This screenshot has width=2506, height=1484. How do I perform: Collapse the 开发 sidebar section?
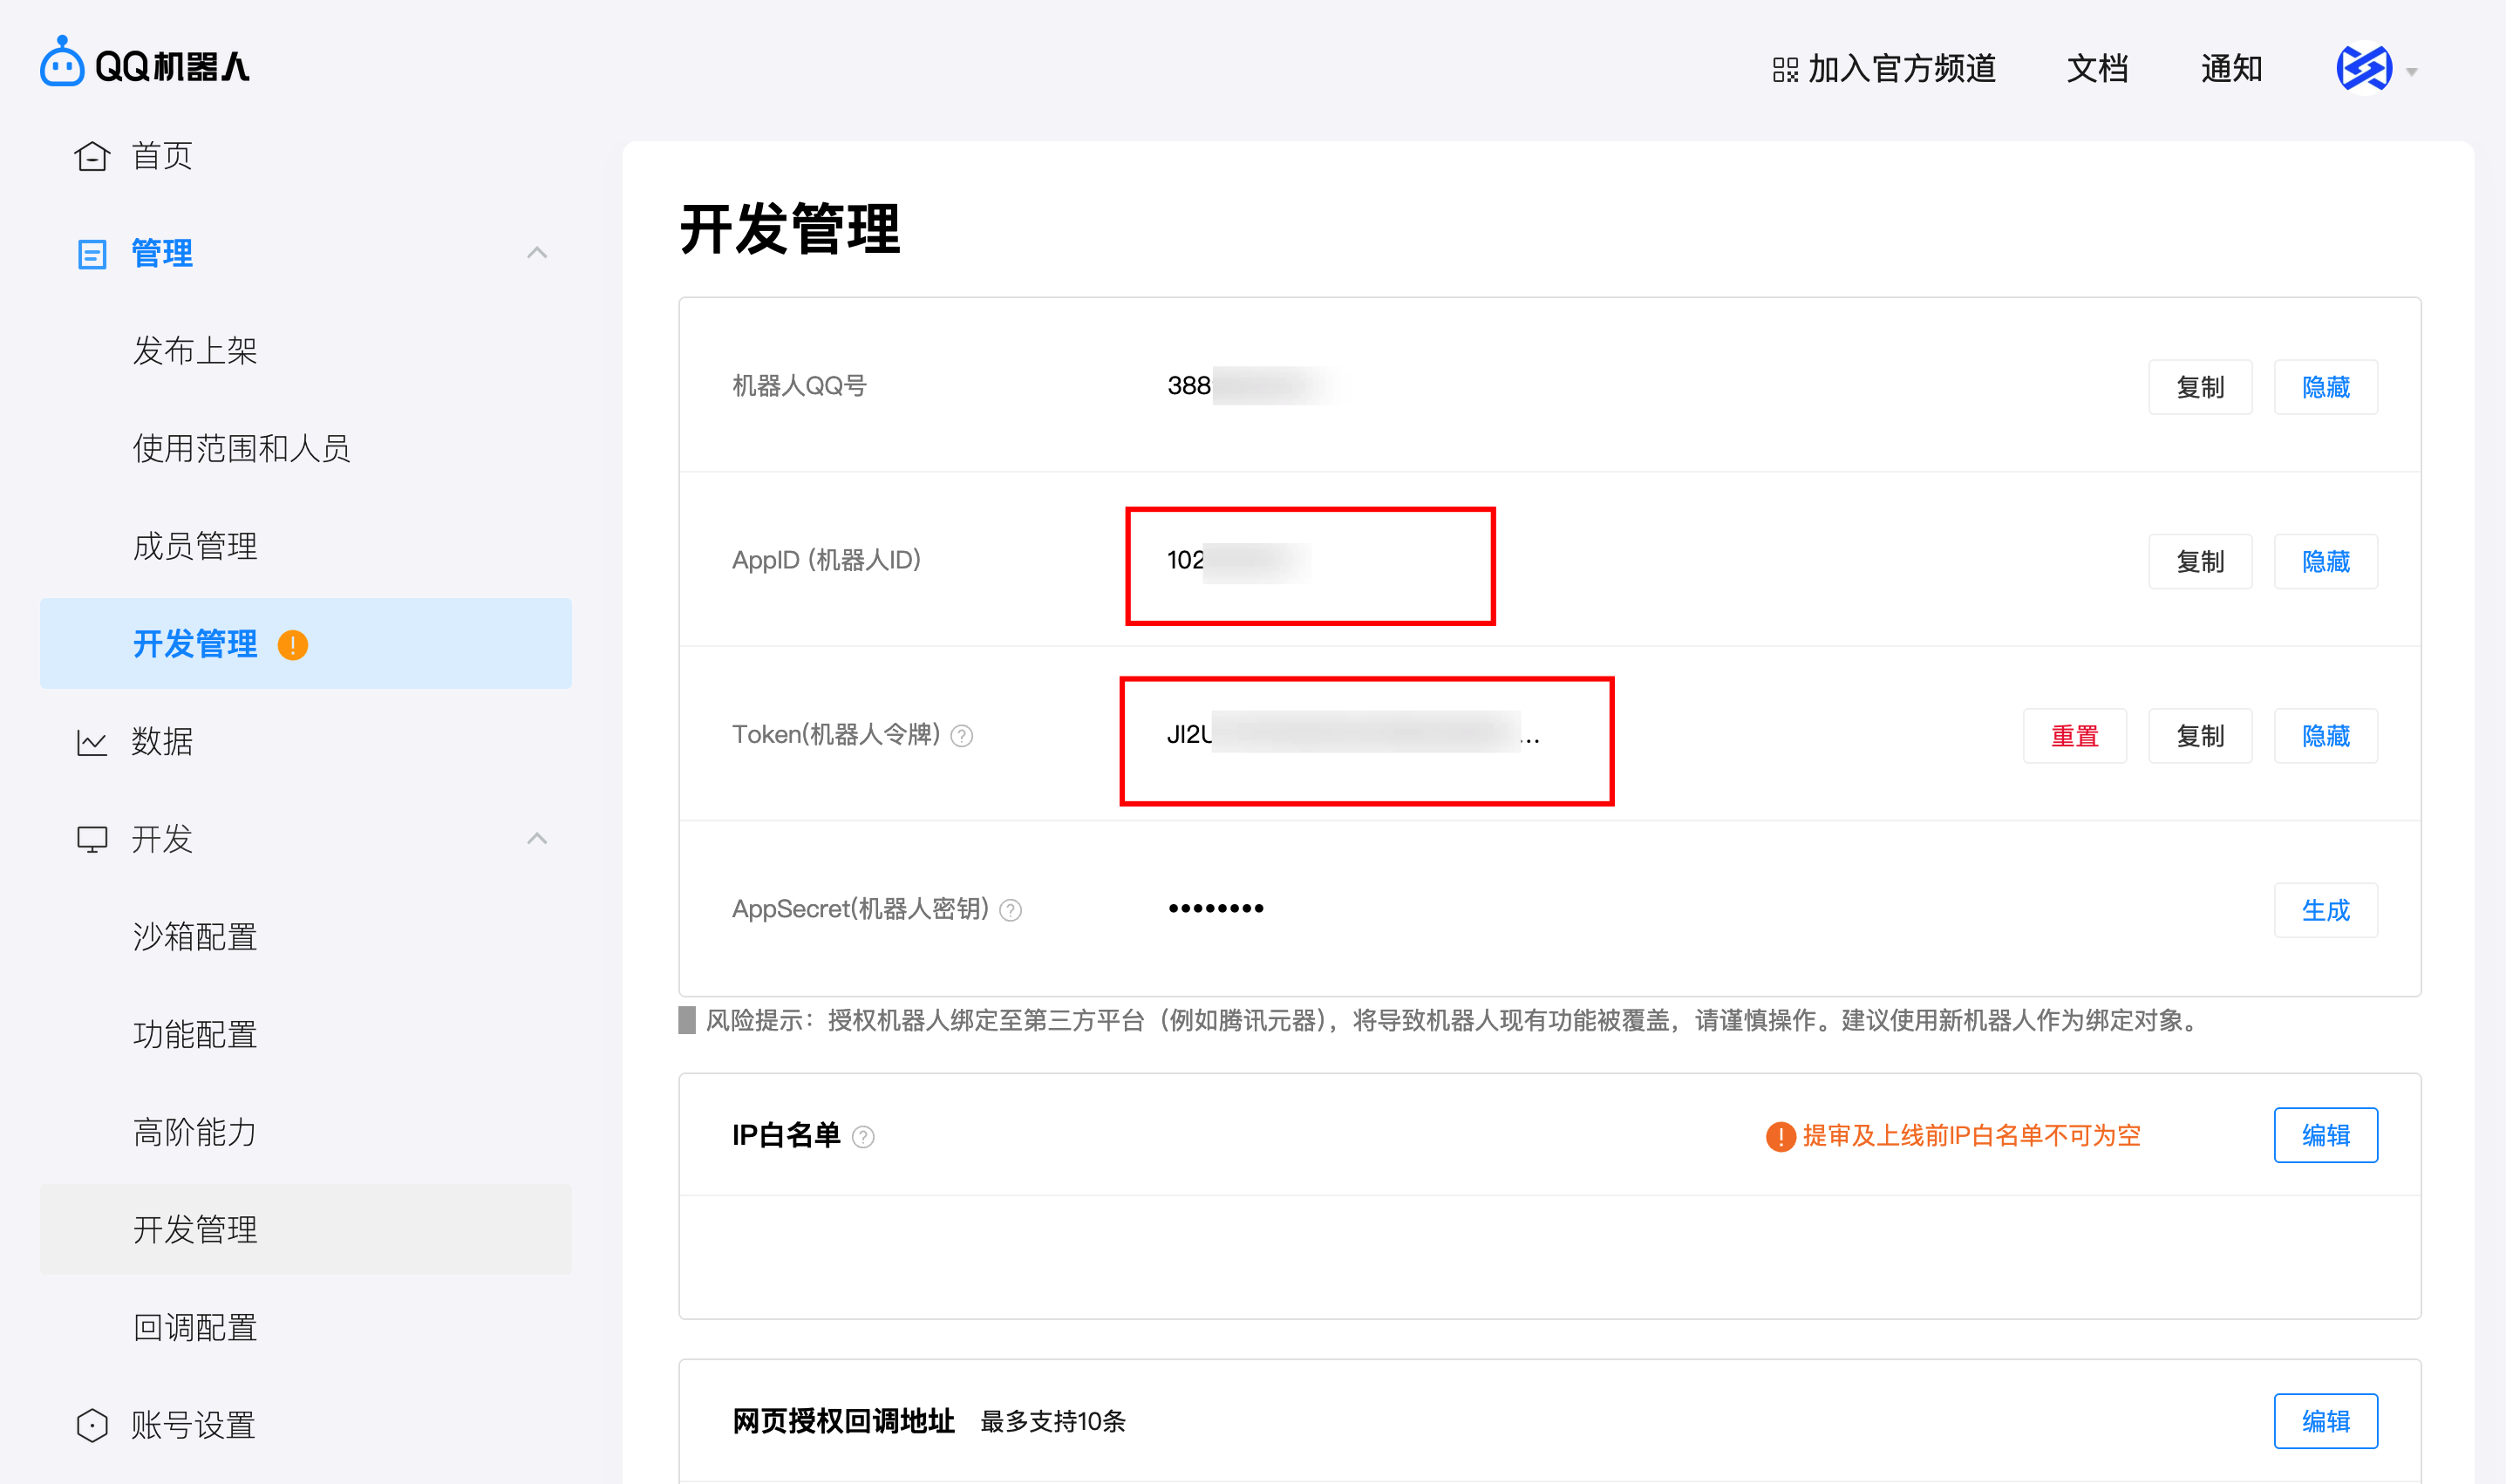coord(538,840)
